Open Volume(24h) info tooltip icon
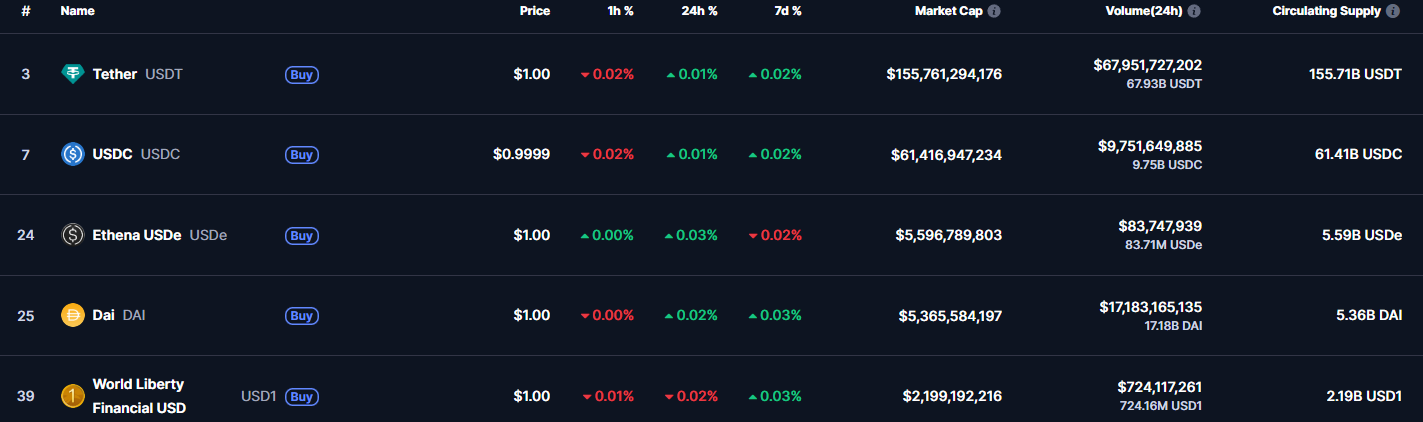1423x422 pixels. click(x=1194, y=11)
